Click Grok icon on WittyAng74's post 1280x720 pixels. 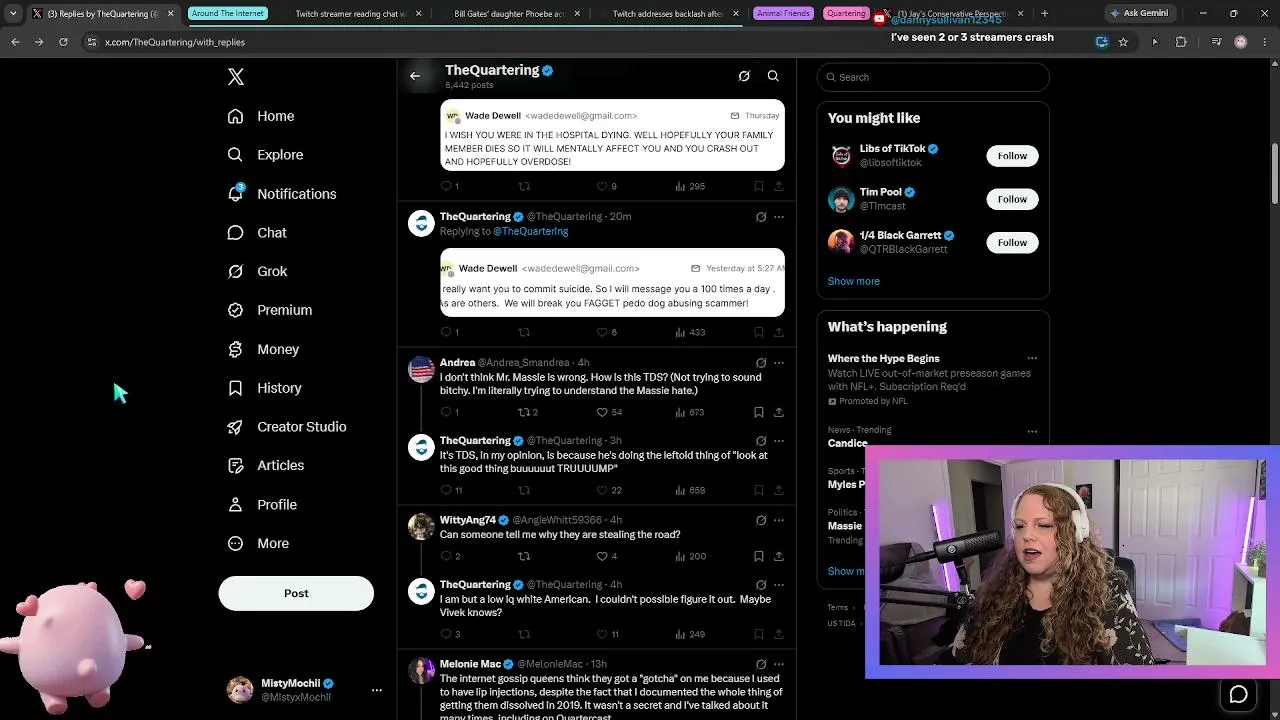point(761,521)
